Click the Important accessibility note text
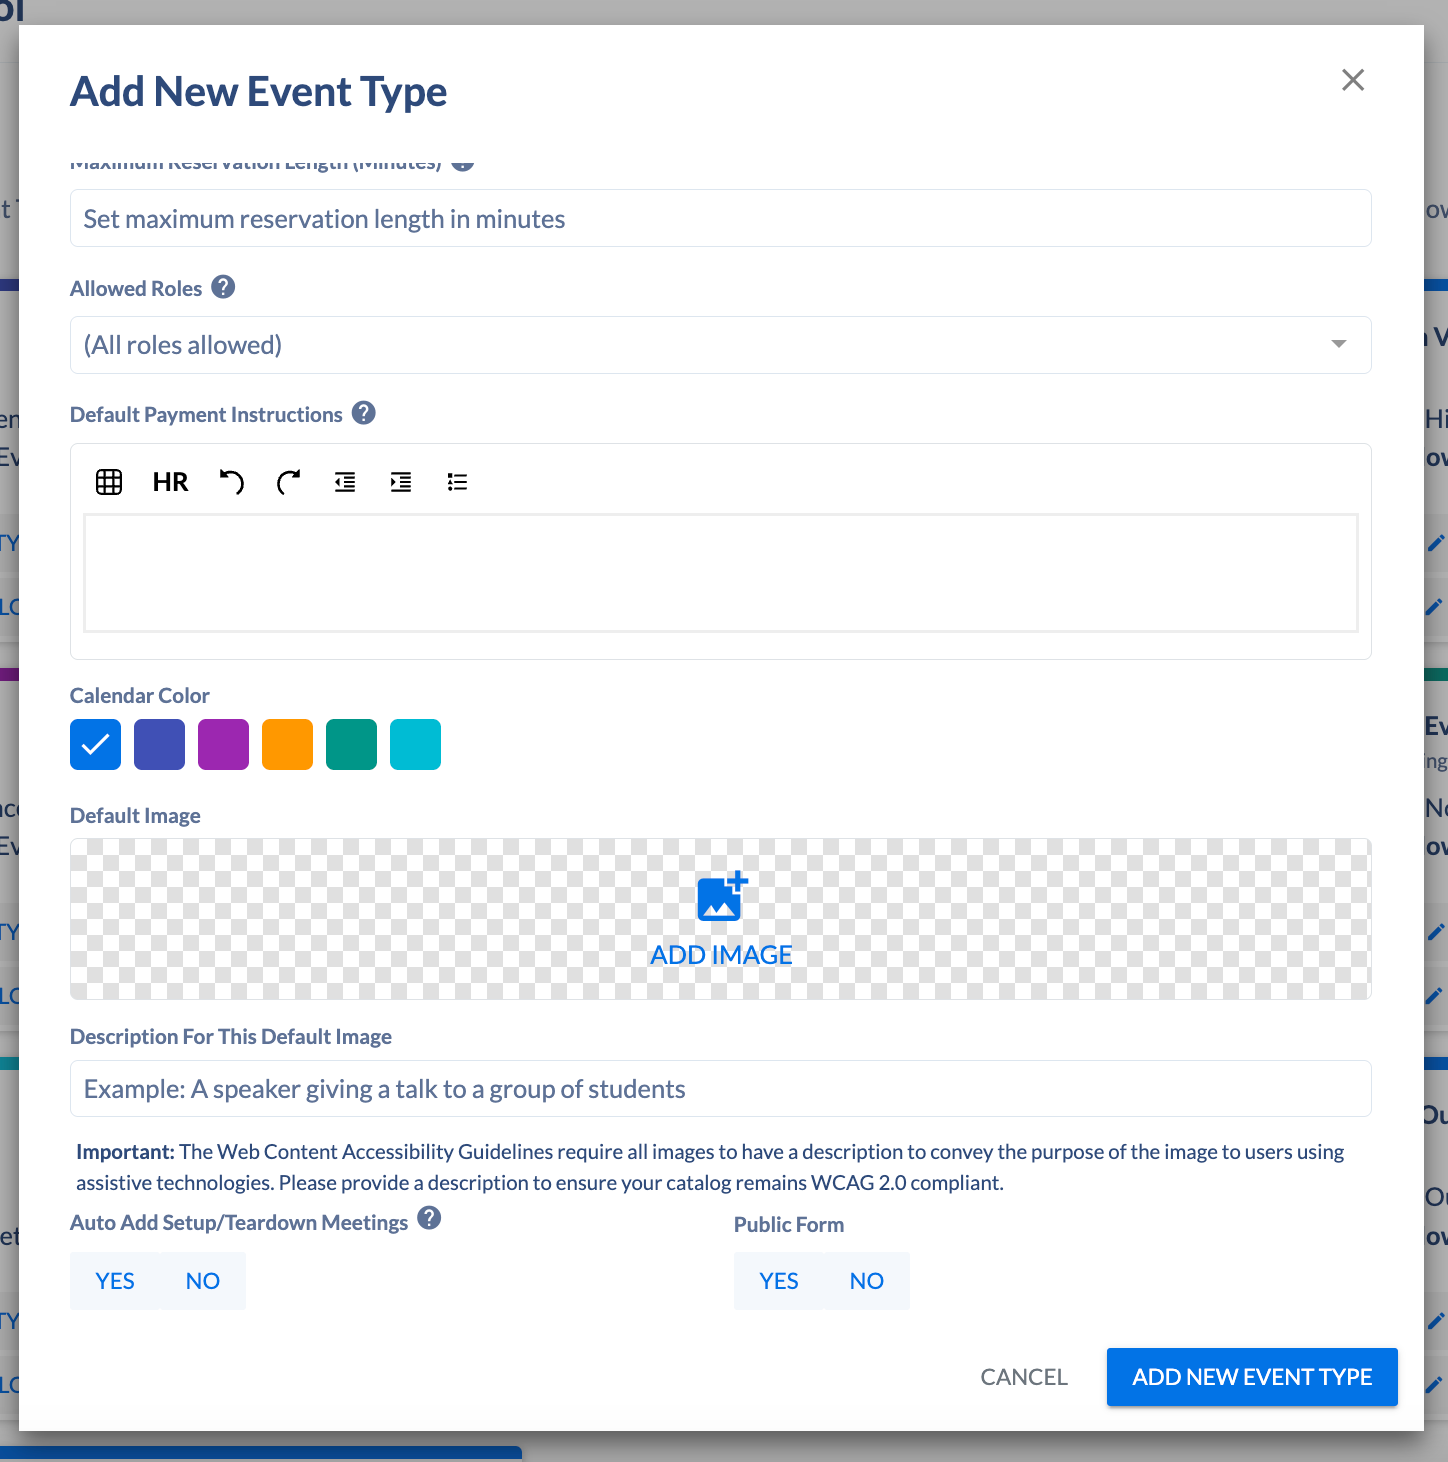Screen dimensions: 1448x1462 tap(710, 1167)
